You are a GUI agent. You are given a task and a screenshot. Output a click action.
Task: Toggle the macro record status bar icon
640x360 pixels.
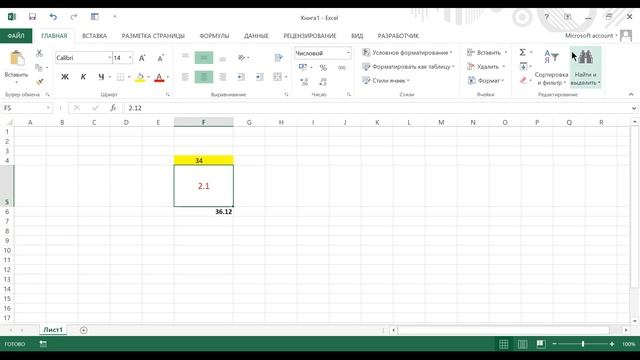[x=43, y=344]
